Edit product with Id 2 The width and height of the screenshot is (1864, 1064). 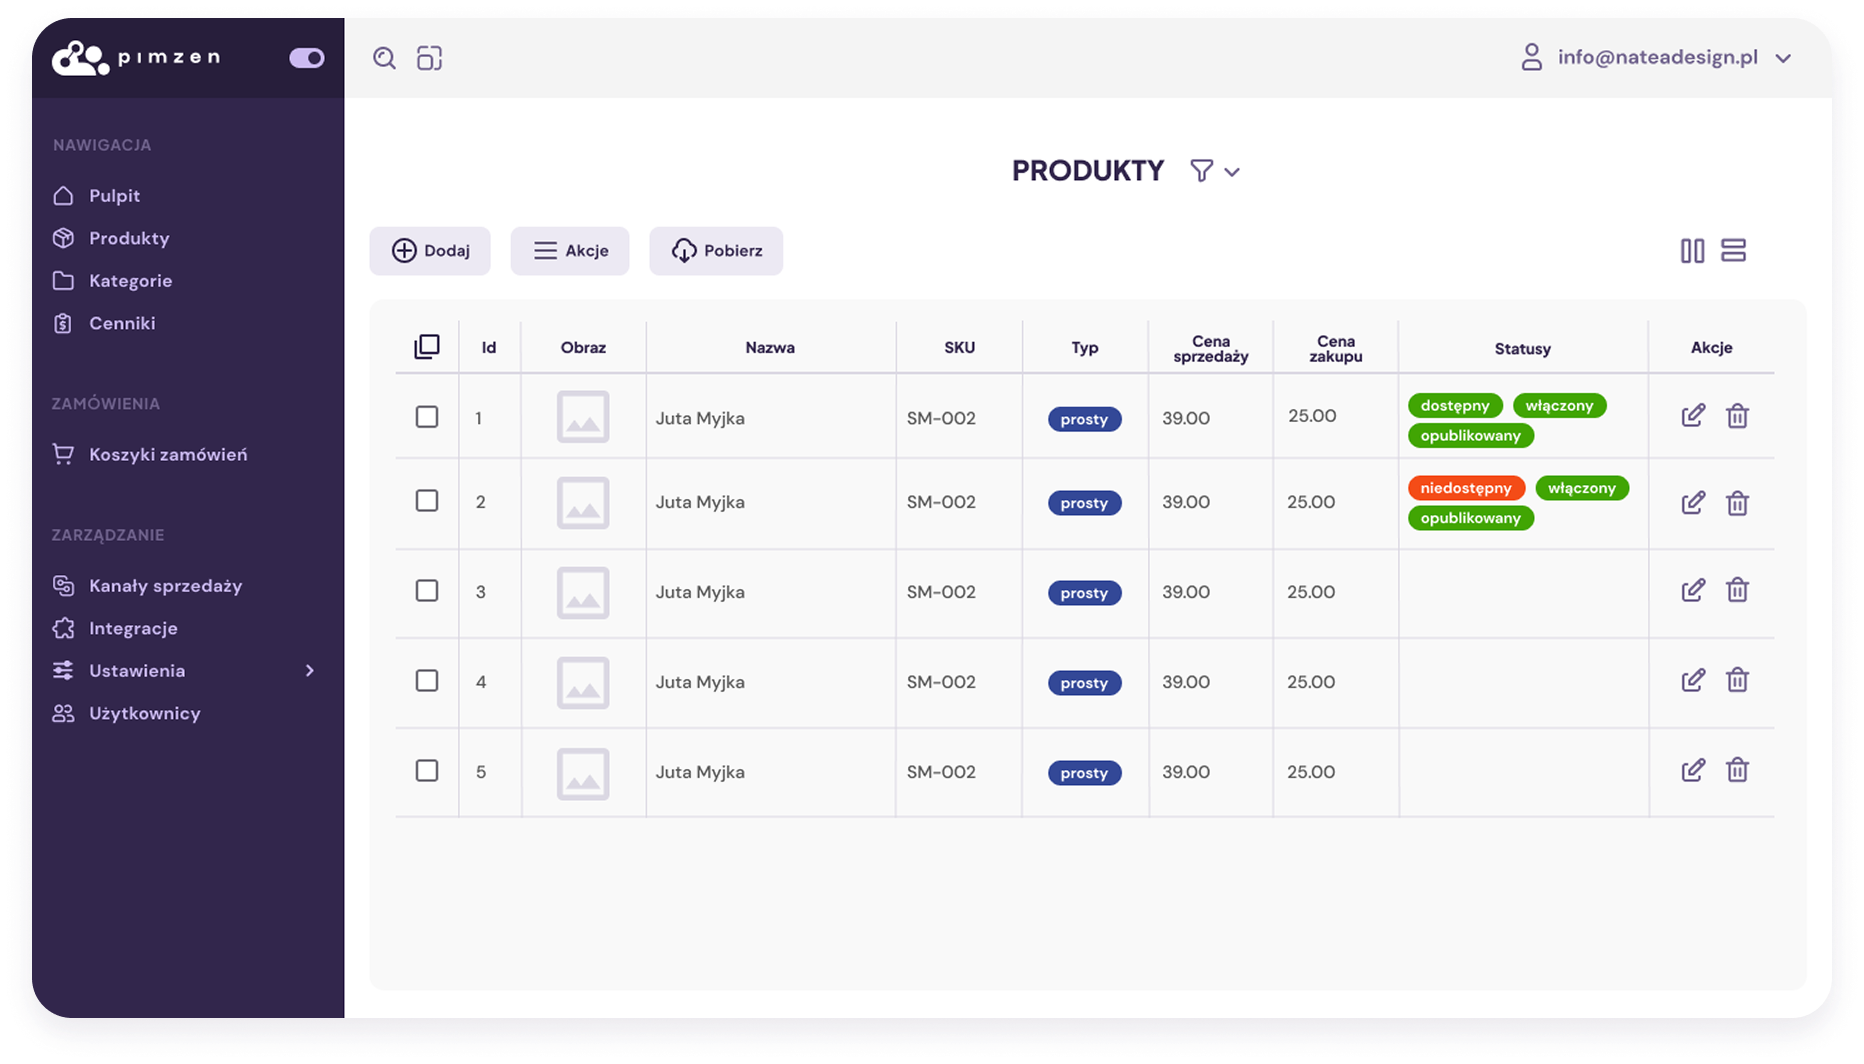coord(1693,502)
